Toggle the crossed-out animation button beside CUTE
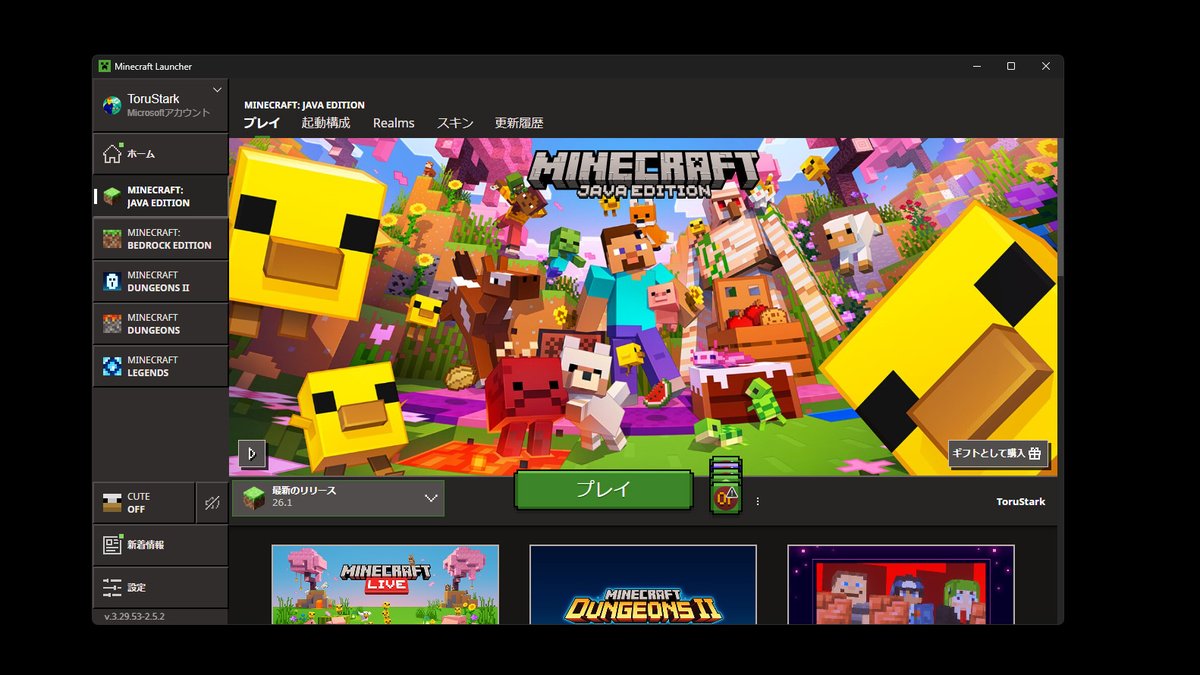 tap(212, 503)
